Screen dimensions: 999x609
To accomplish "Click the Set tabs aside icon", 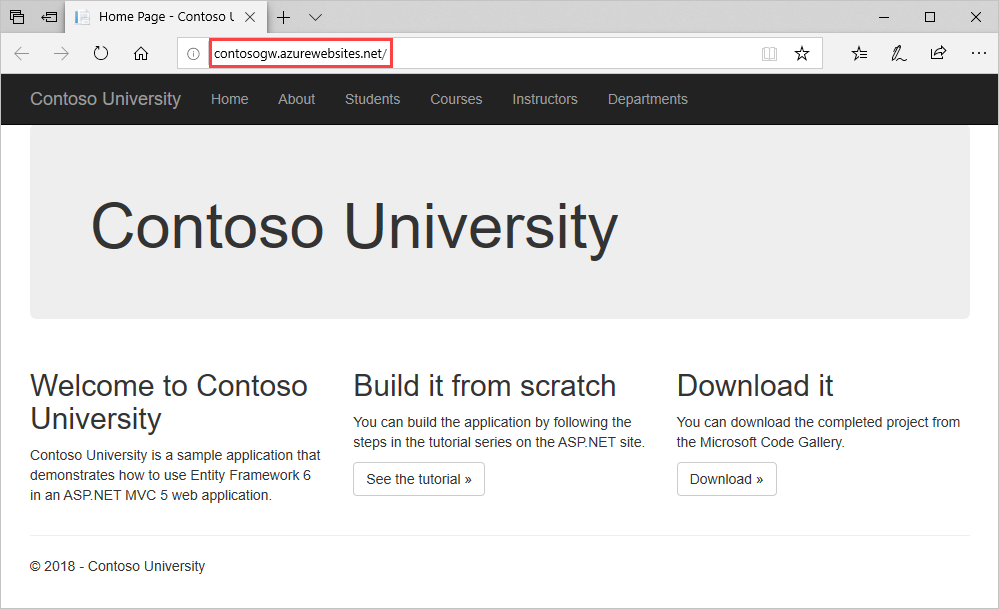I will pos(48,16).
